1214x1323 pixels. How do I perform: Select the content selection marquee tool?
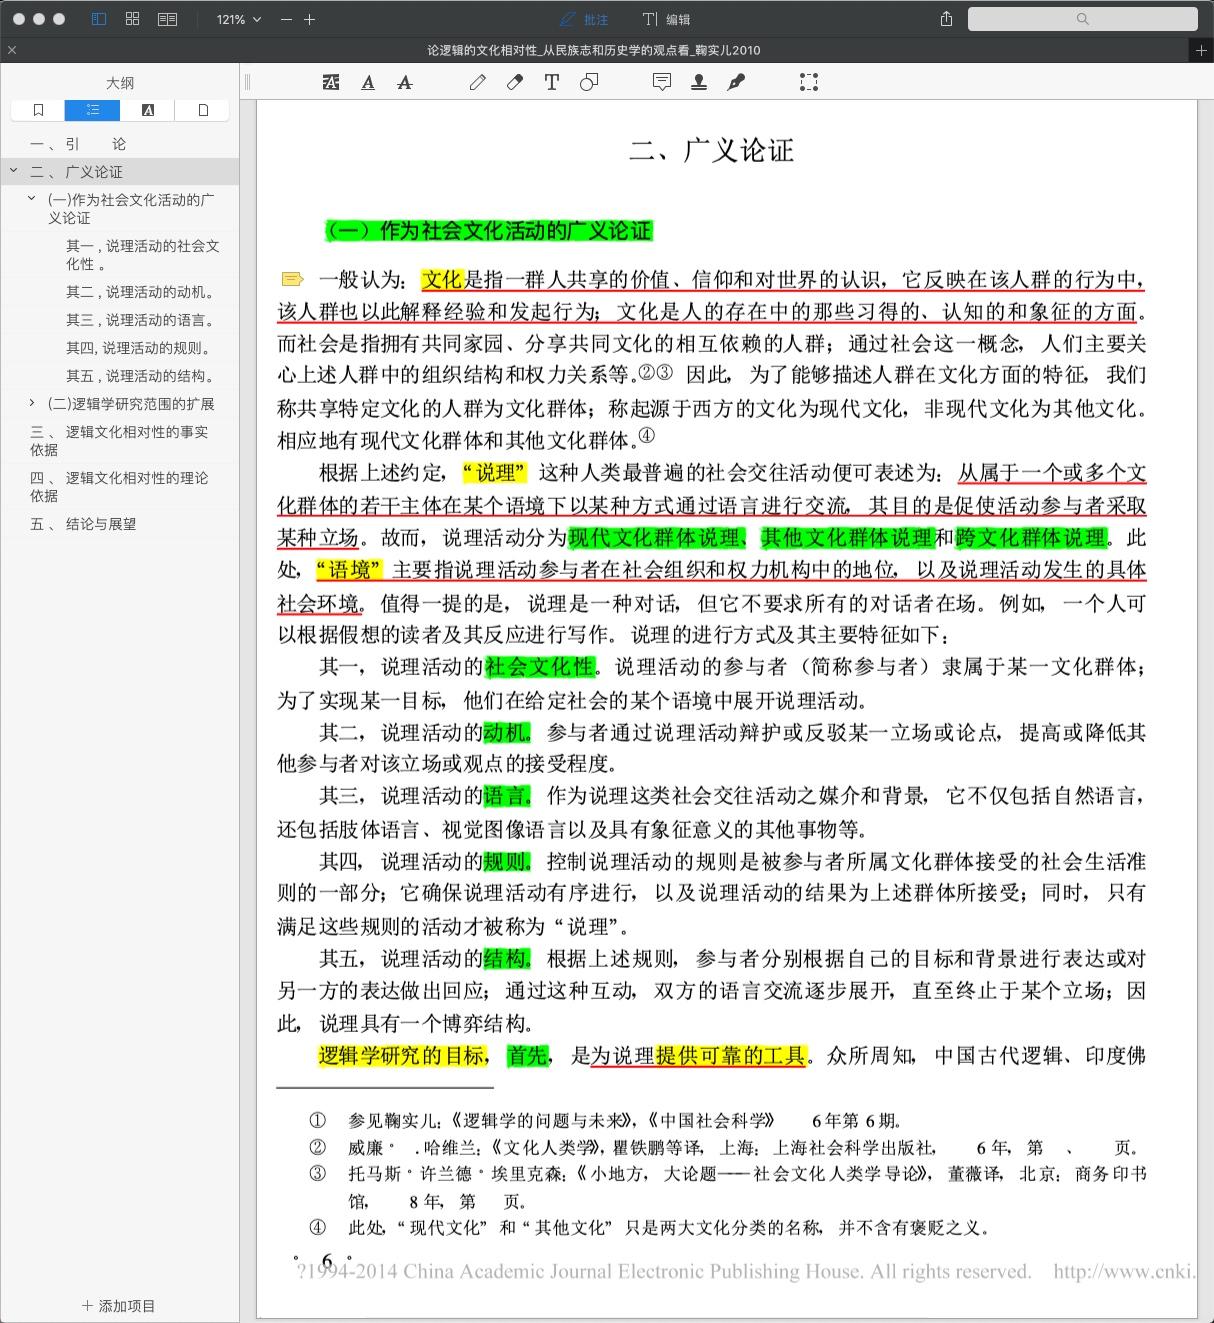pos(809,82)
